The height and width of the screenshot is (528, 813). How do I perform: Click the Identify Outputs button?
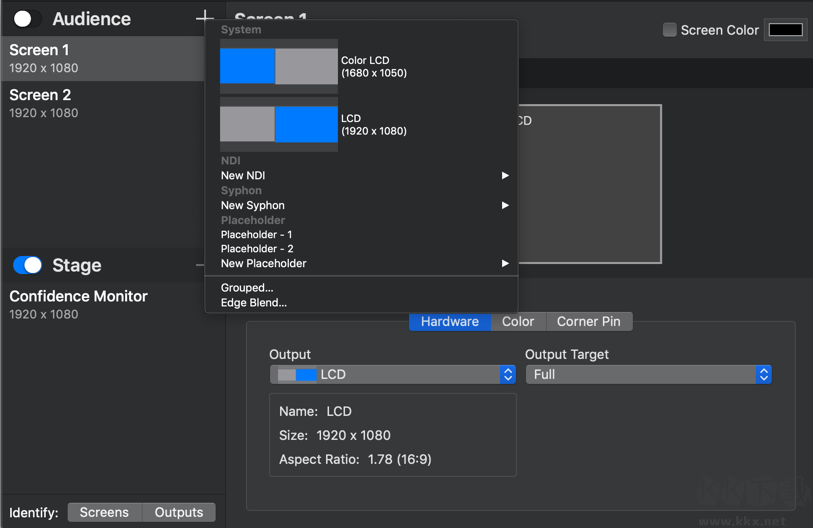pyautogui.click(x=179, y=512)
